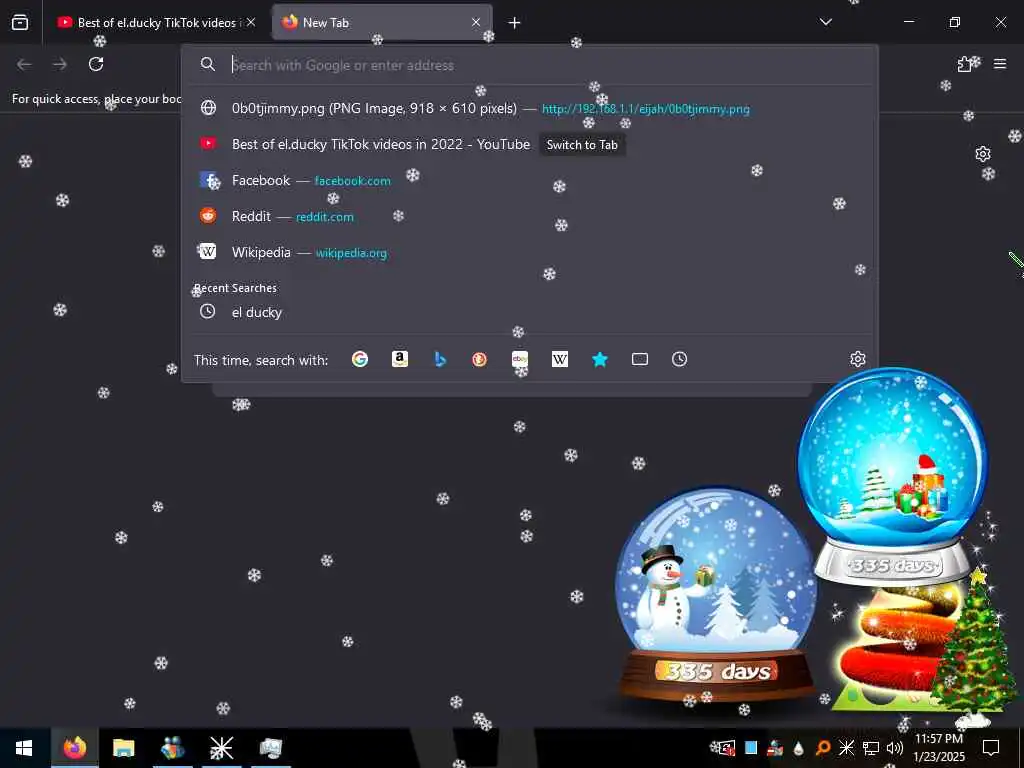This screenshot has height=768, width=1024.
Task: Choose the Wikipedia suggestion
Action: 530,252
